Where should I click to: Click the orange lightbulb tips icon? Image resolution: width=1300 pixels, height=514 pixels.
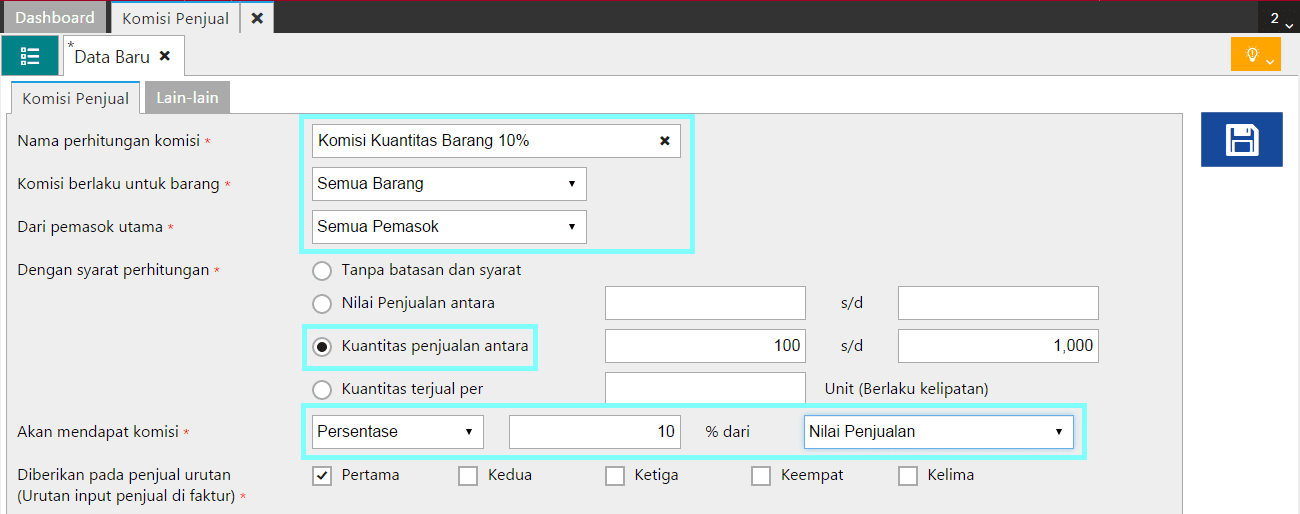pos(1256,54)
